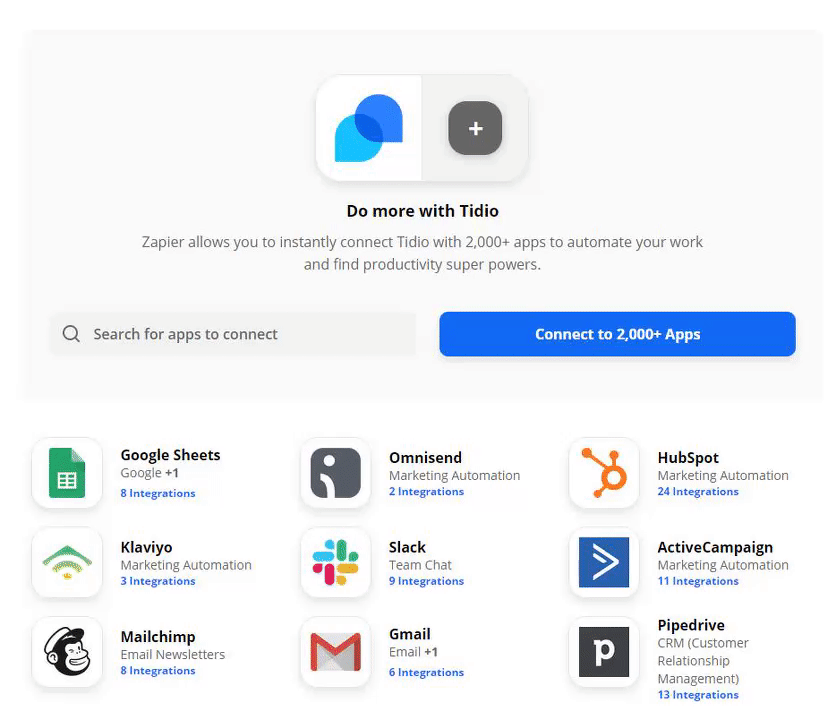Select the Slack title

tap(407, 547)
